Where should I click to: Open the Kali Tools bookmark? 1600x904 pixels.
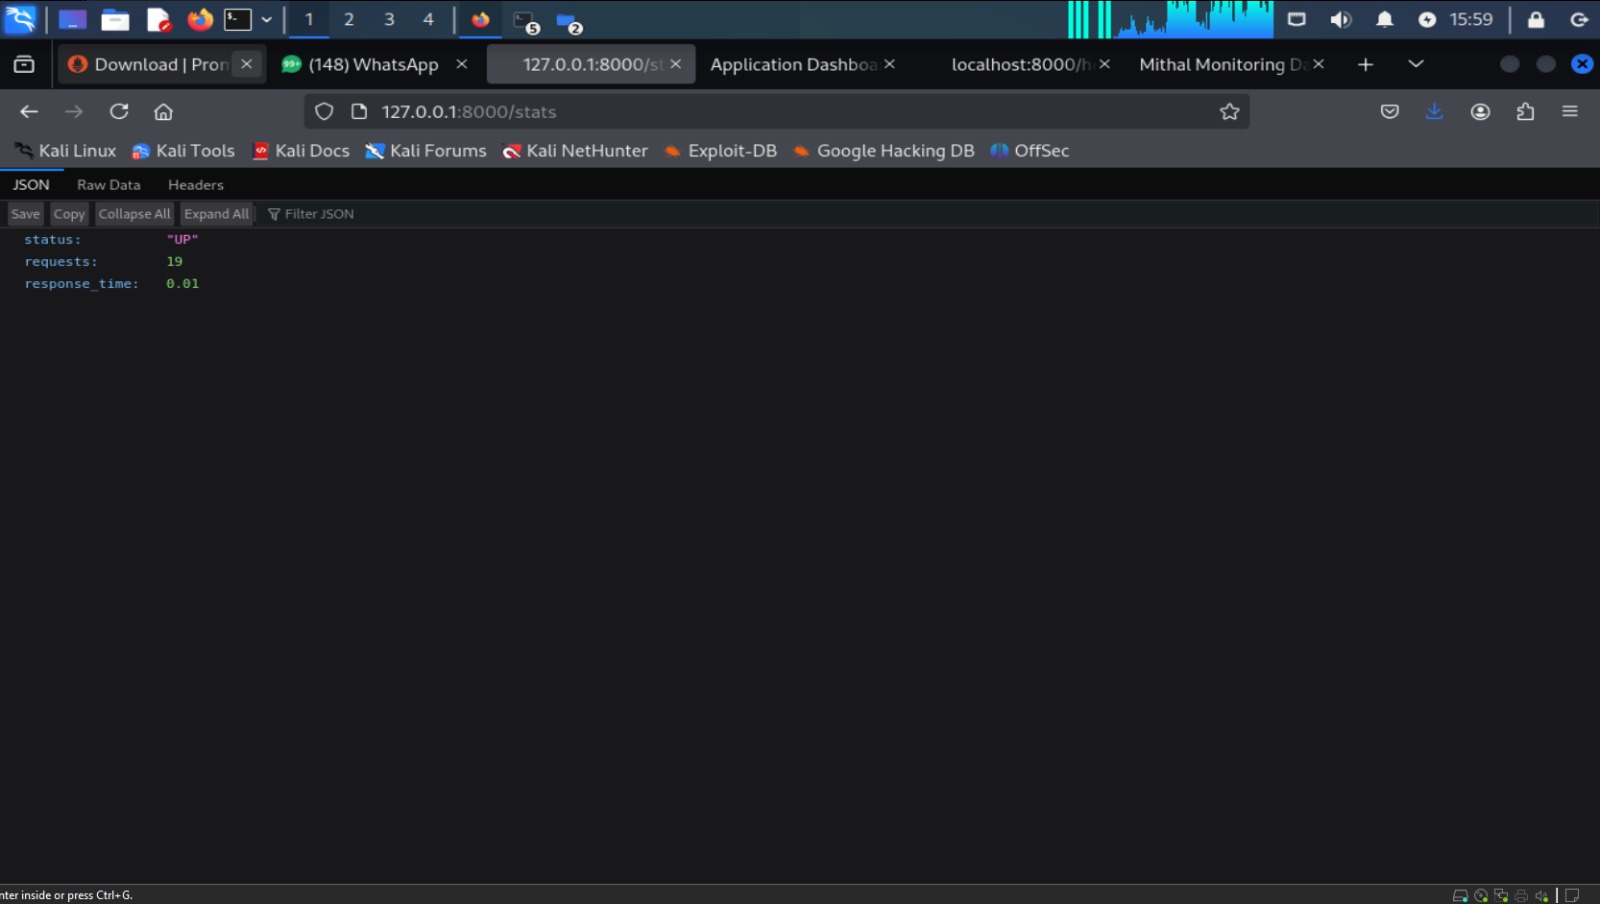[184, 150]
